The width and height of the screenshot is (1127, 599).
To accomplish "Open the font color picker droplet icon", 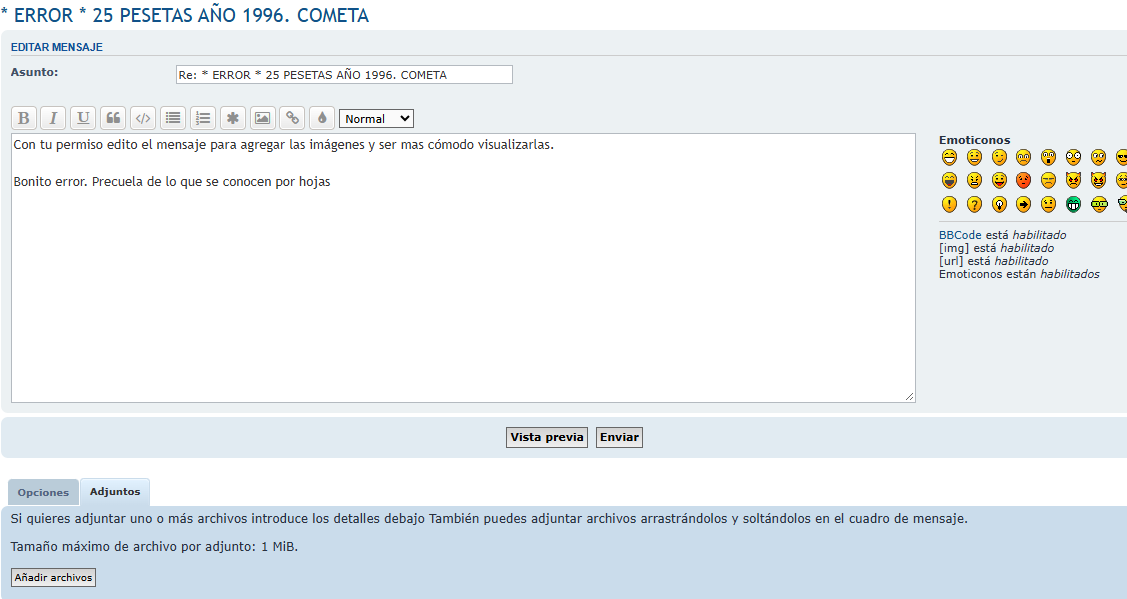I will (322, 118).
